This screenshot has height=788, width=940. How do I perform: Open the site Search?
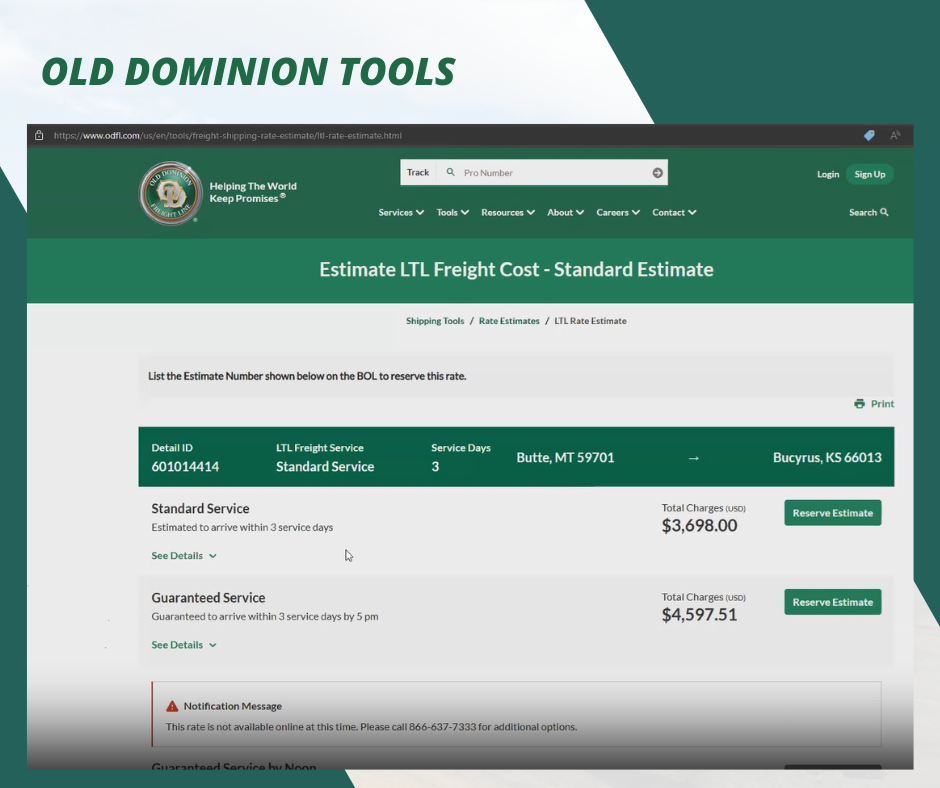coord(869,212)
